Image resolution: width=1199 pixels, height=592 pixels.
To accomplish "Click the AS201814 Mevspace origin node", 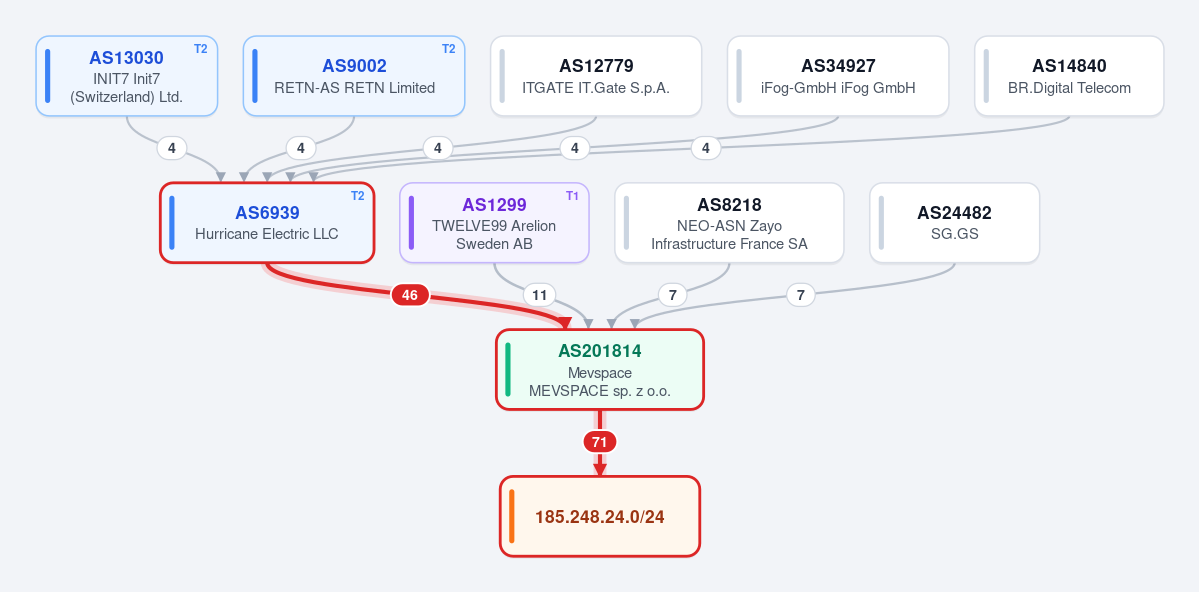I will click(x=600, y=369).
